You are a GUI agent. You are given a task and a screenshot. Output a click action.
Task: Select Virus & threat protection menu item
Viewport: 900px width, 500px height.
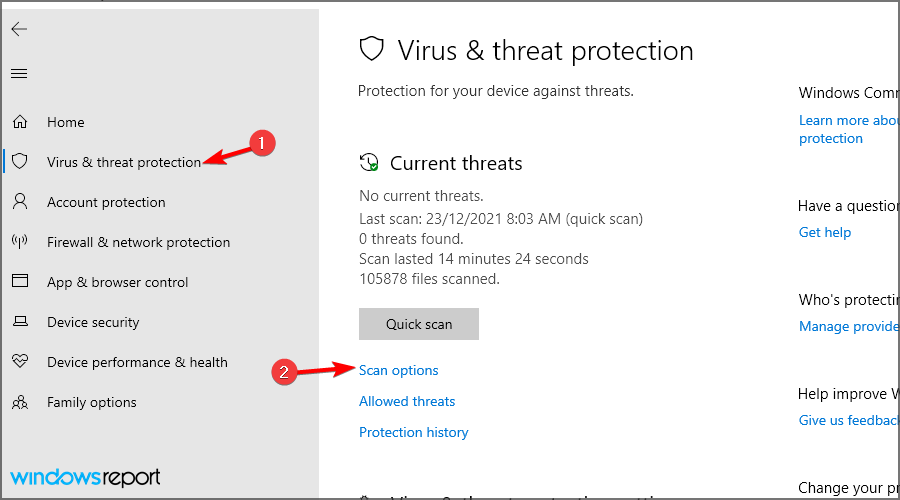pyautogui.click(x=124, y=162)
